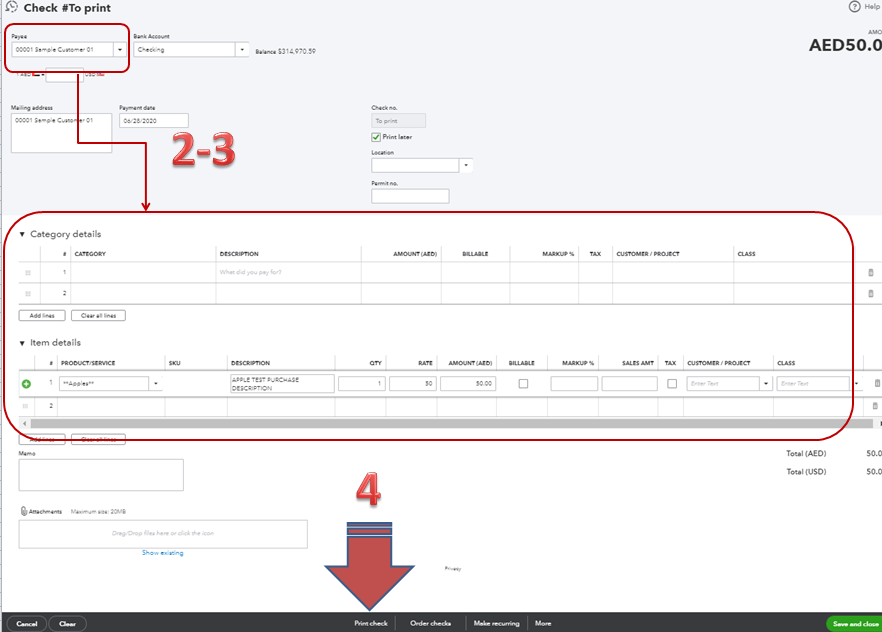Click Make recurring in bottom bar
The width and height of the screenshot is (882, 632).
pos(497,623)
